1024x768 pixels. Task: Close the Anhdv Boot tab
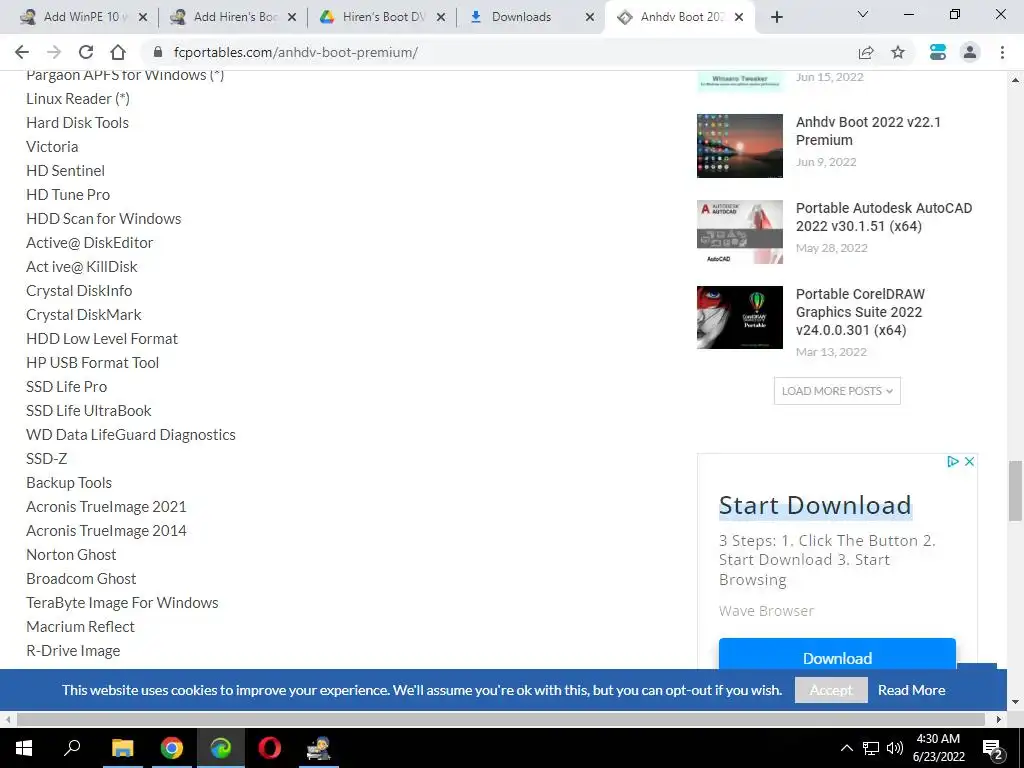coord(739,17)
